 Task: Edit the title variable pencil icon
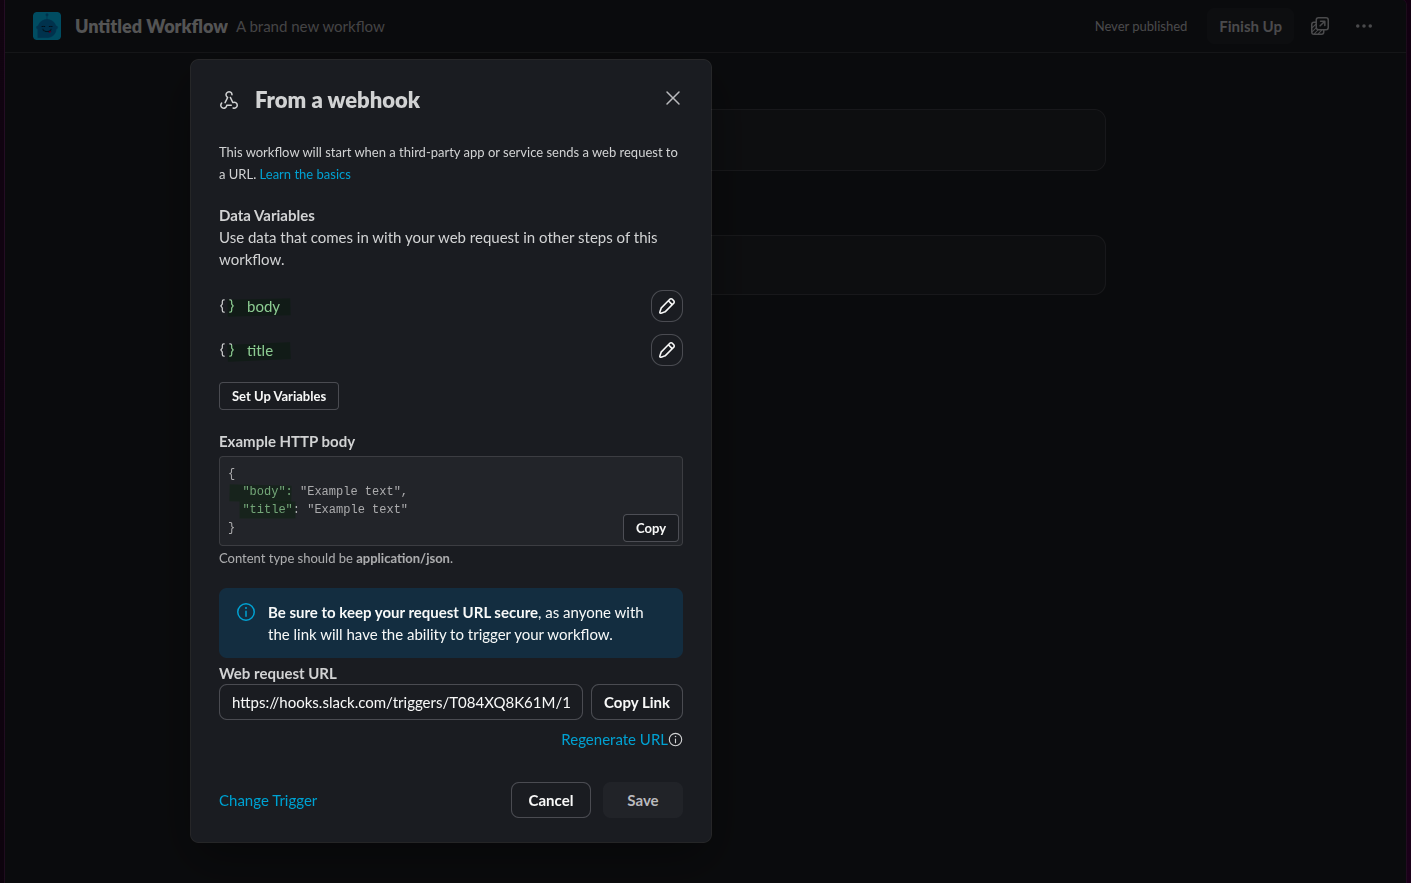coord(667,350)
